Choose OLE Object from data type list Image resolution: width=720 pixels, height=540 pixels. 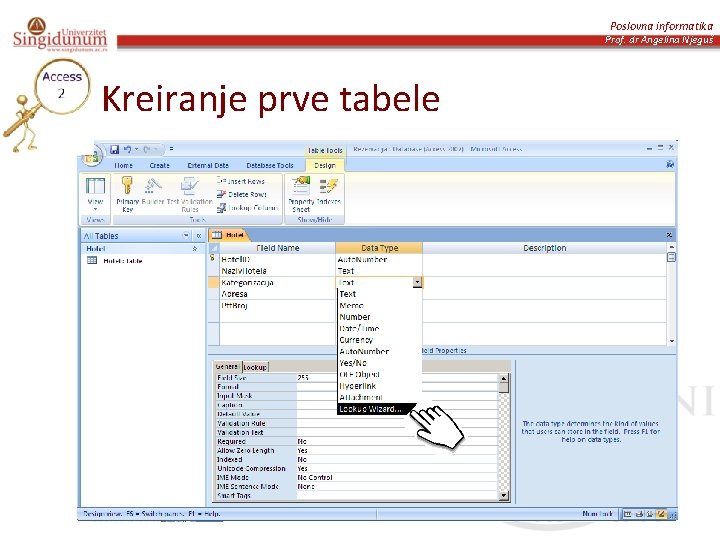click(379, 374)
